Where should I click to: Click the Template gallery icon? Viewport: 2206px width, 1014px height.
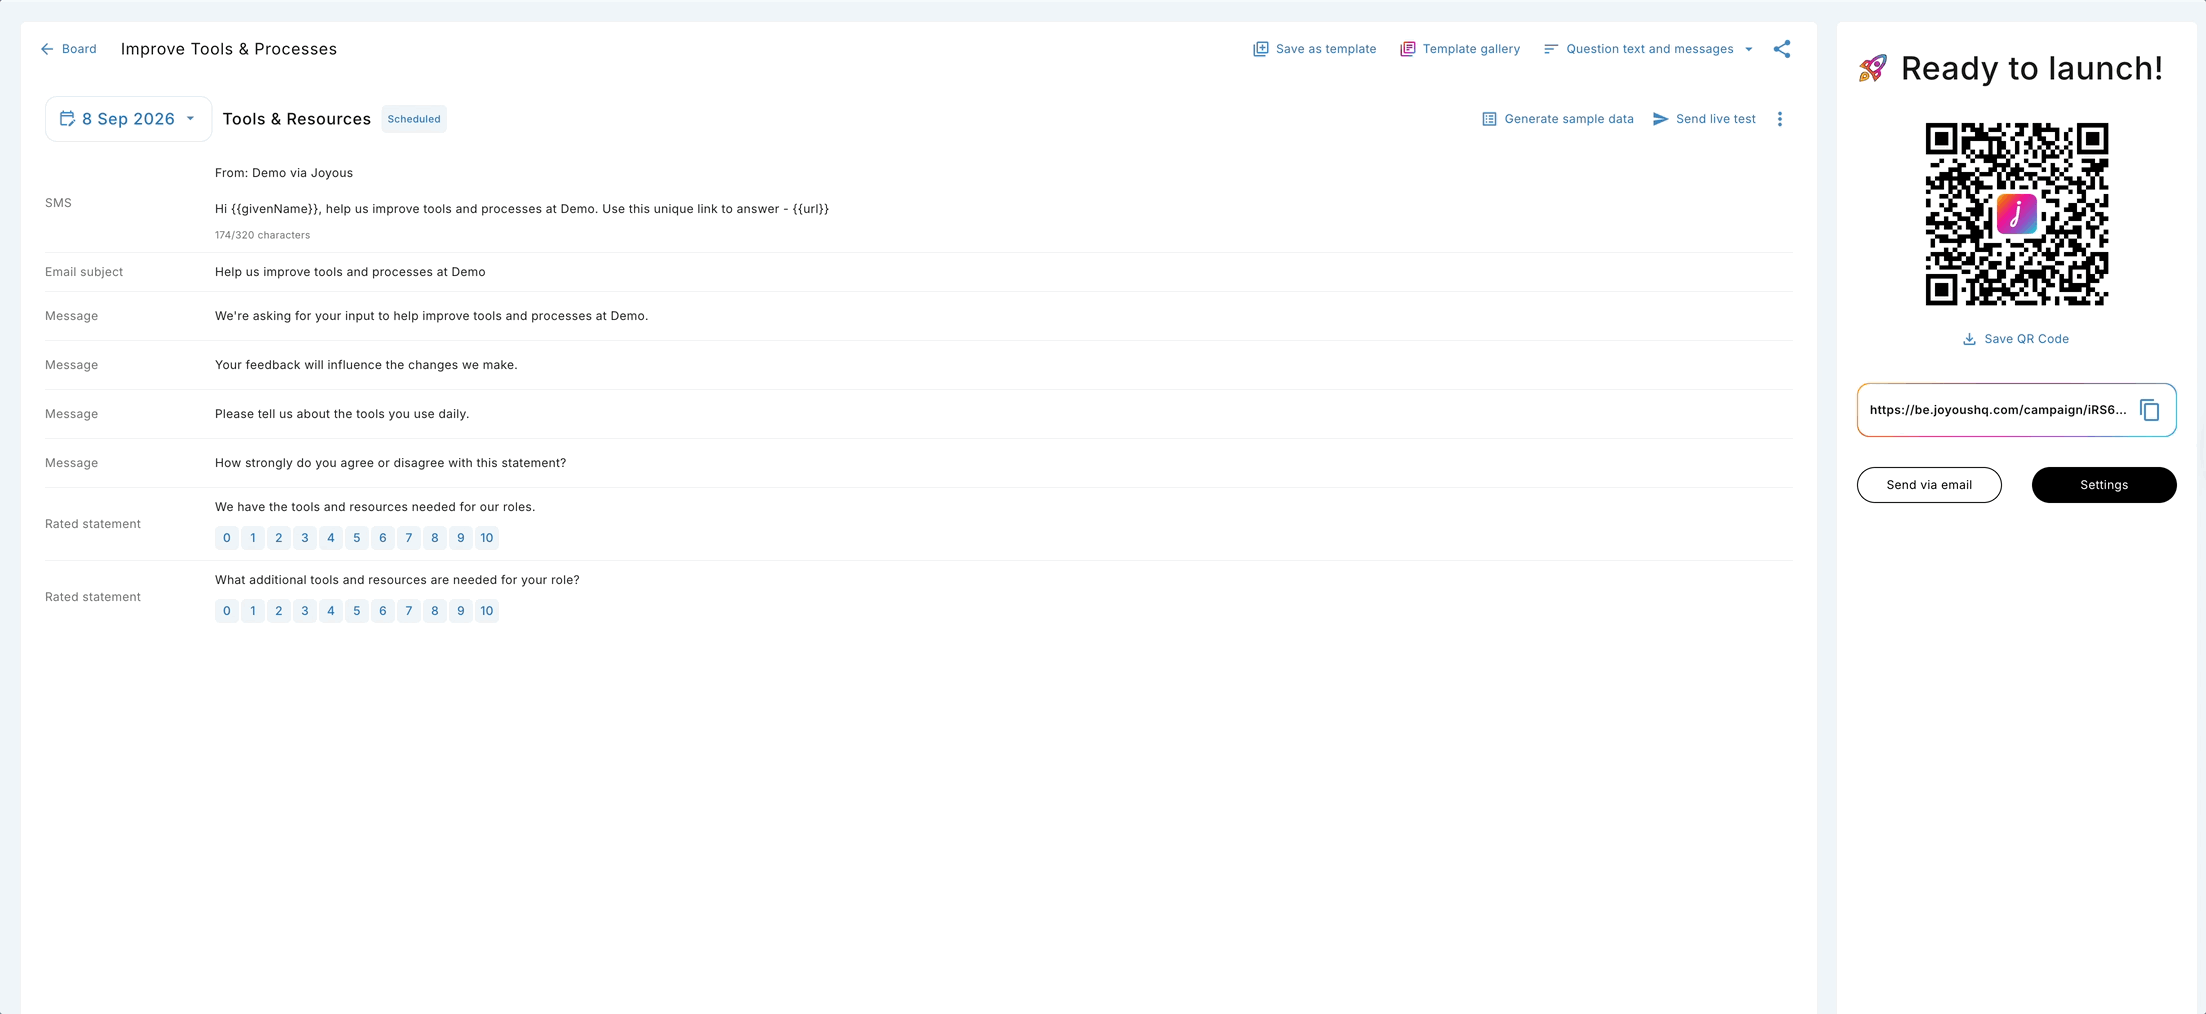(x=1407, y=49)
